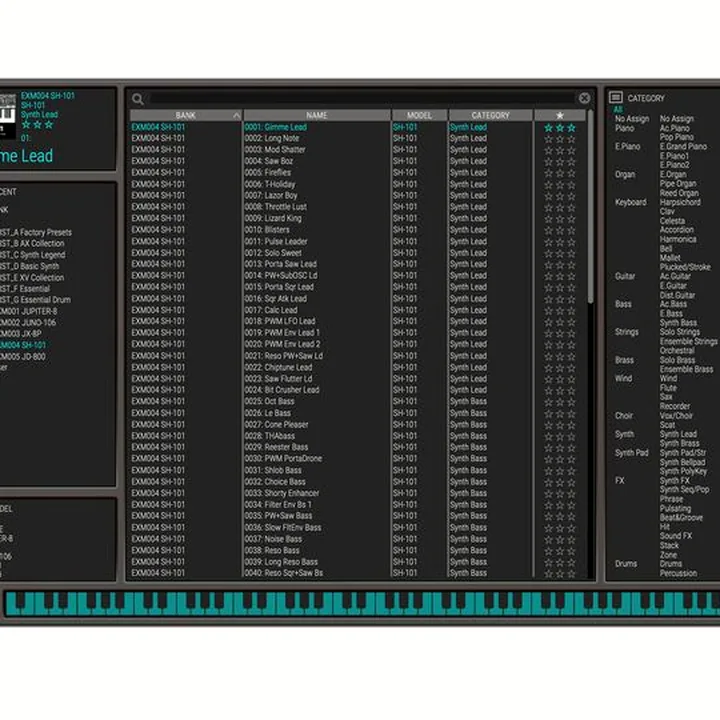Open the JD-800 expansion bank

[x=23, y=356]
